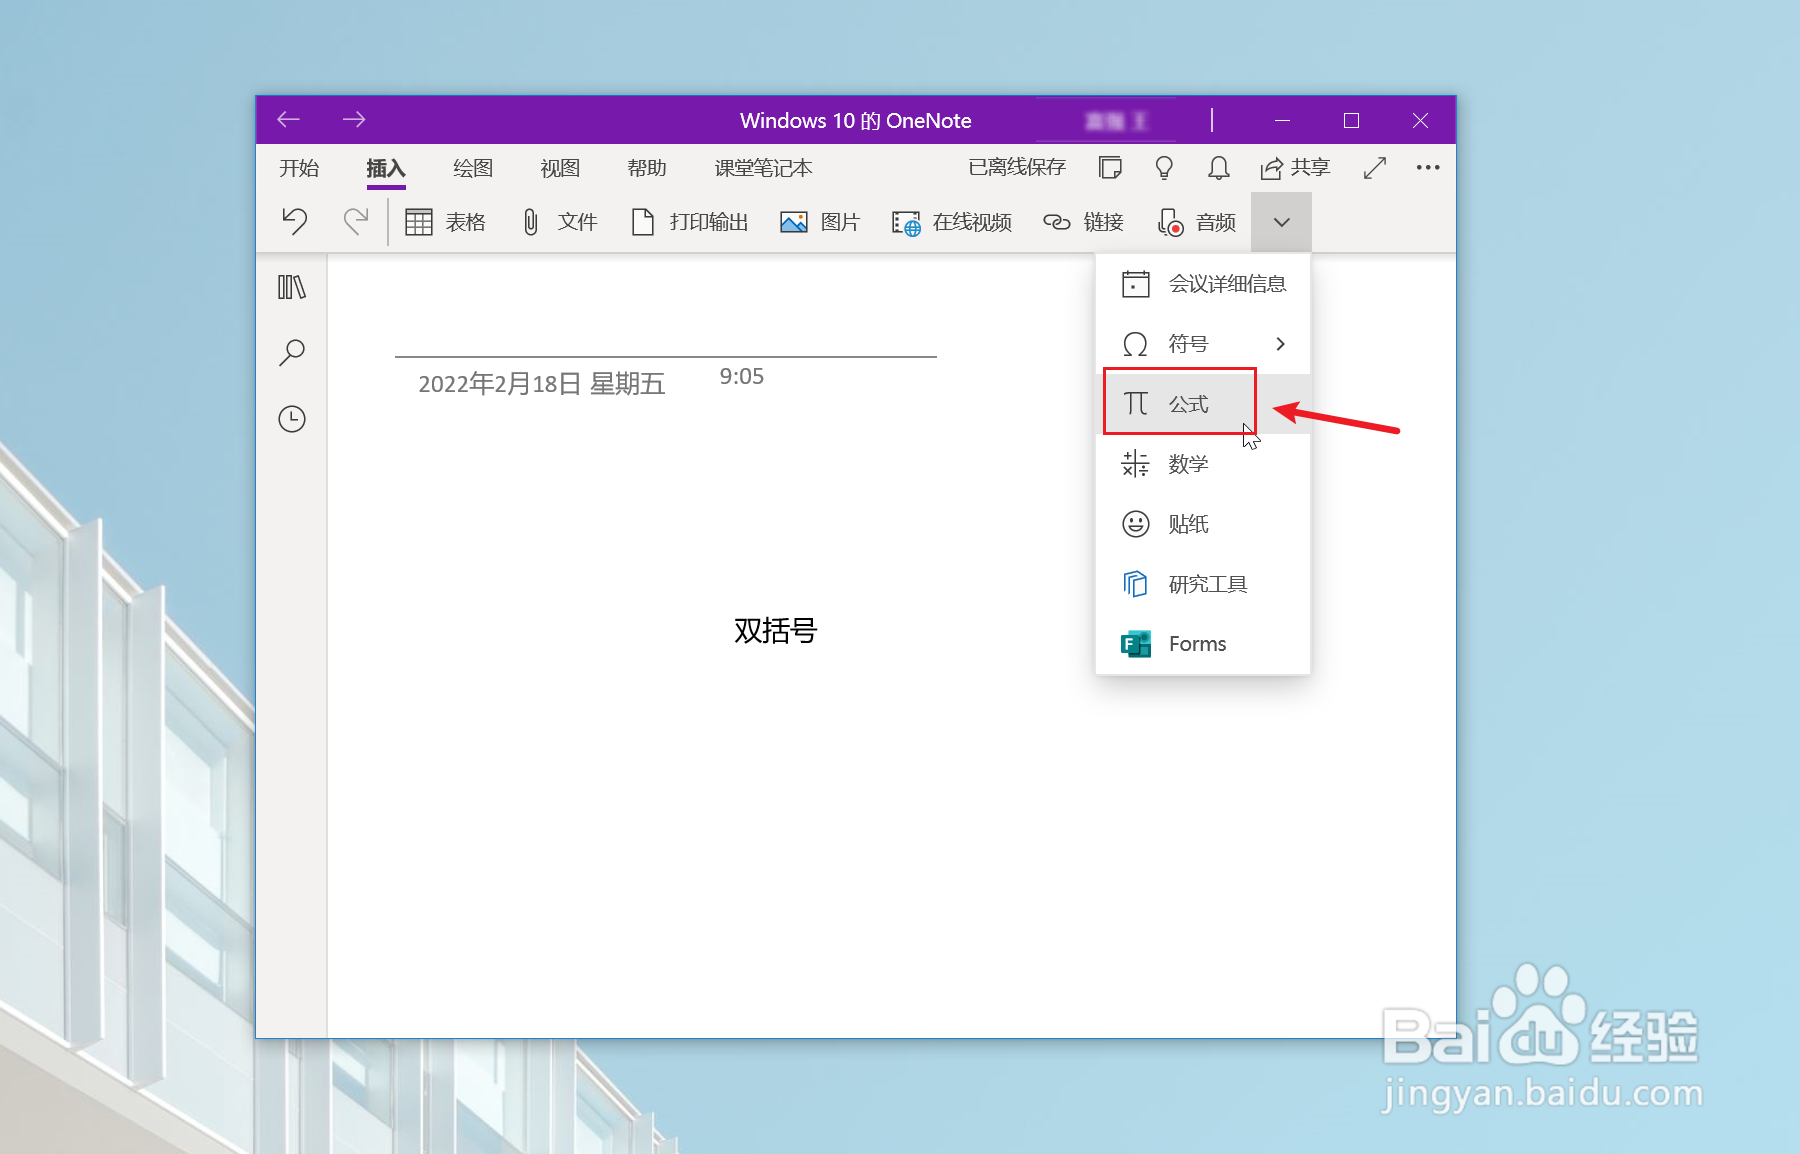The width and height of the screenshot is (1800, 1154).
Task: Choose 数学 menu item
Action: [x=1203, y=464]
